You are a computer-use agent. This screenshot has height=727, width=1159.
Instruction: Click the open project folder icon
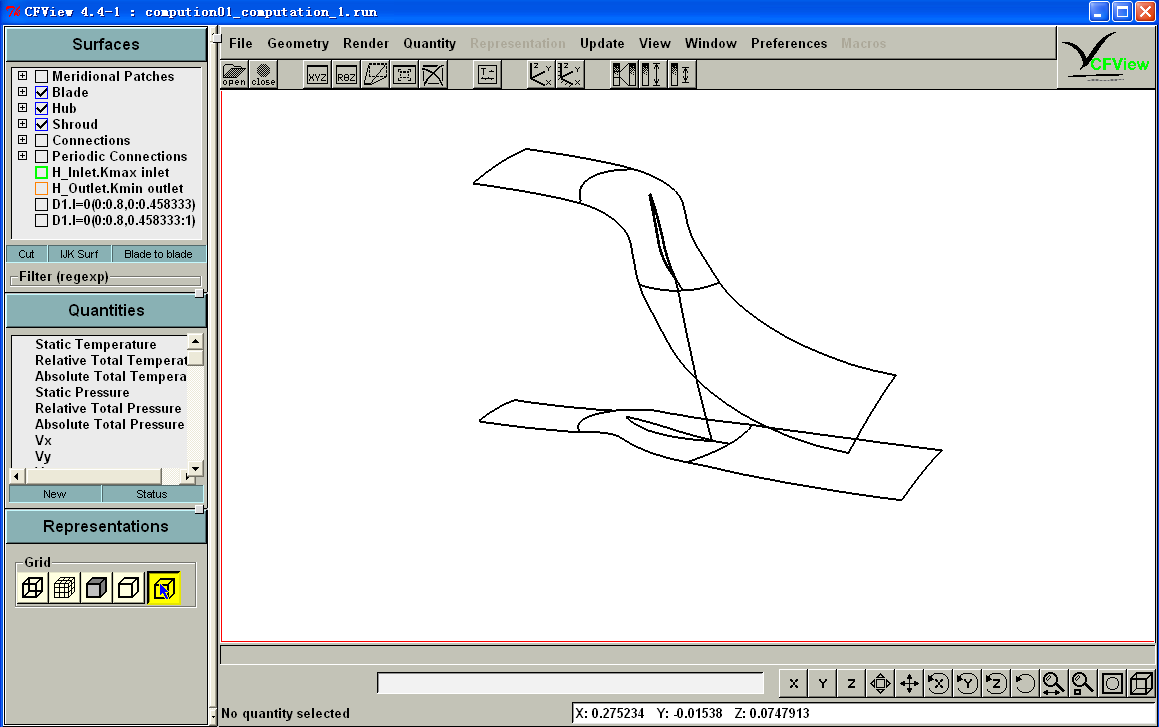click(234, 75)
